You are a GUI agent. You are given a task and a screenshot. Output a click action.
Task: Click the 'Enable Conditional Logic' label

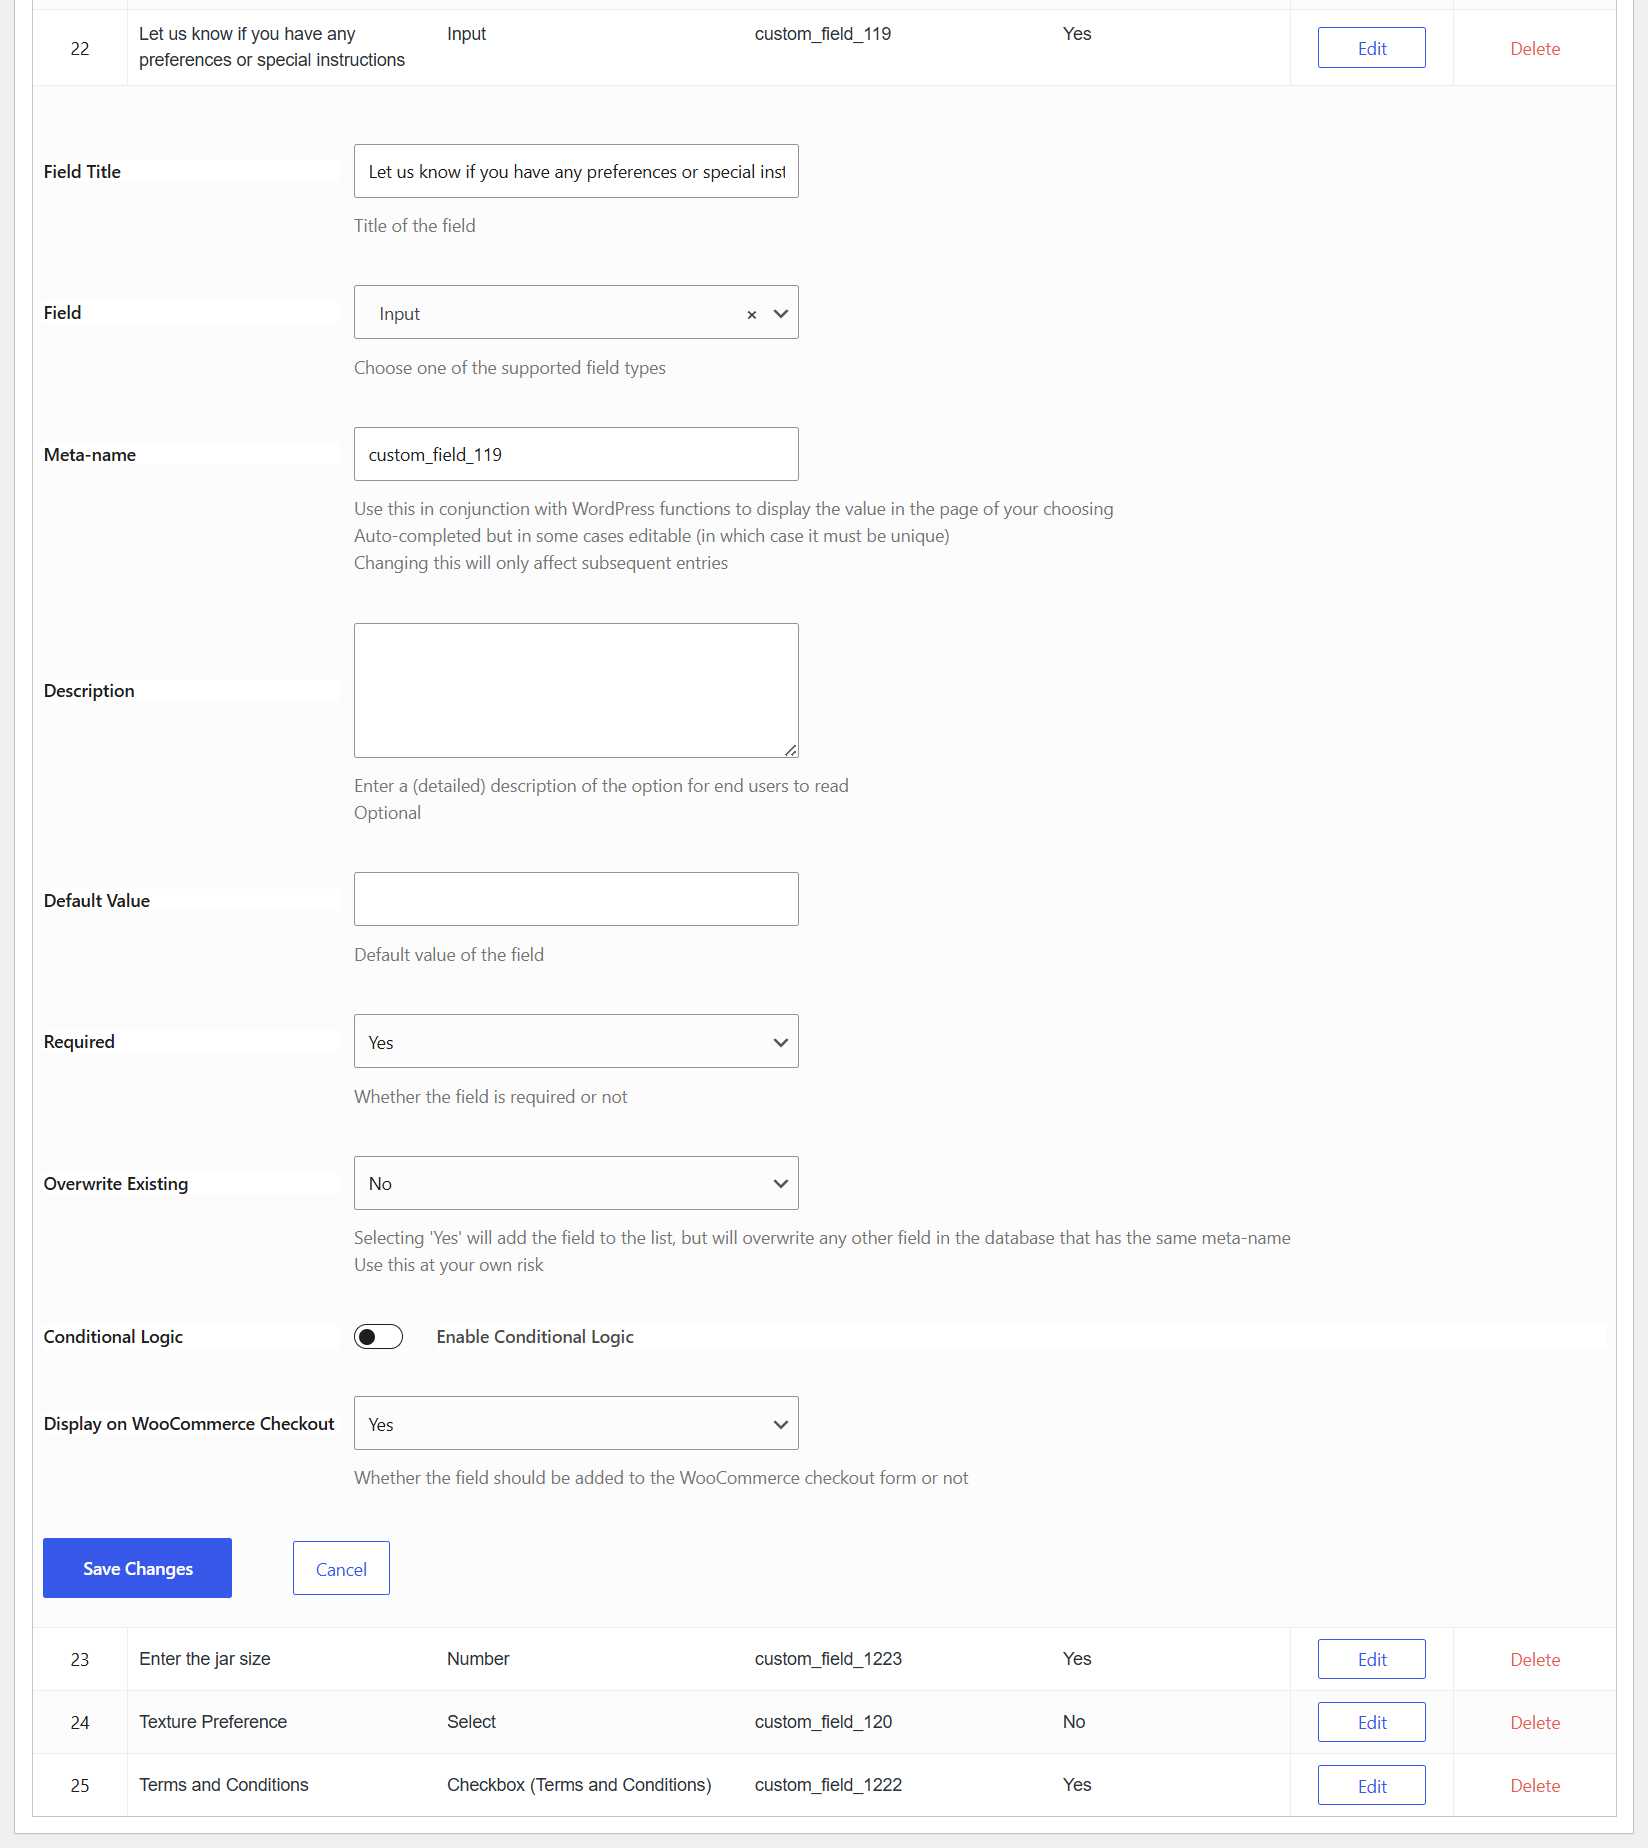(535, 1337)
